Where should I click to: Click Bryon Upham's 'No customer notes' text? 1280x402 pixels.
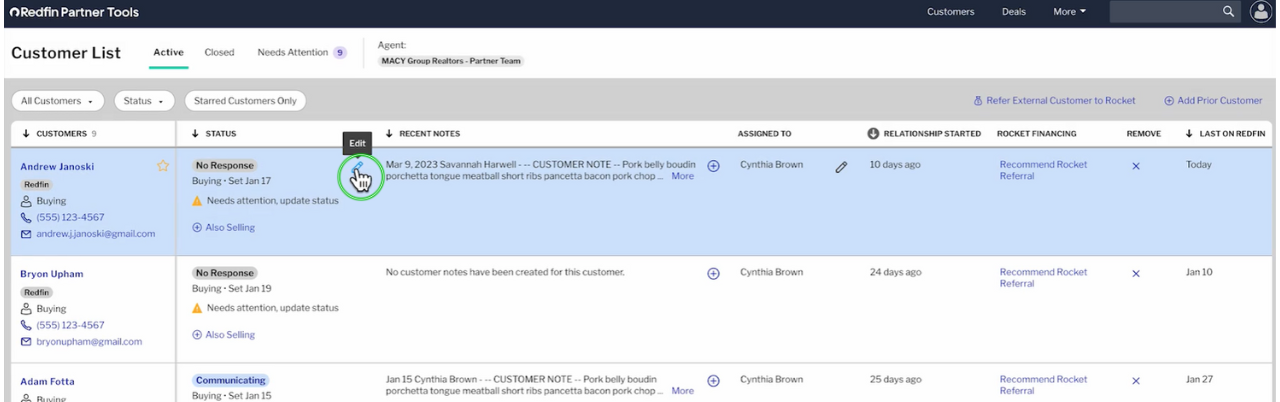click(505, 272)
